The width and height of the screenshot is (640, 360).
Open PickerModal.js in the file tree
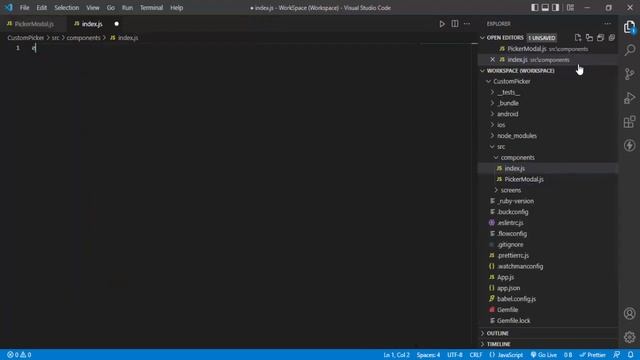point(524,179)
